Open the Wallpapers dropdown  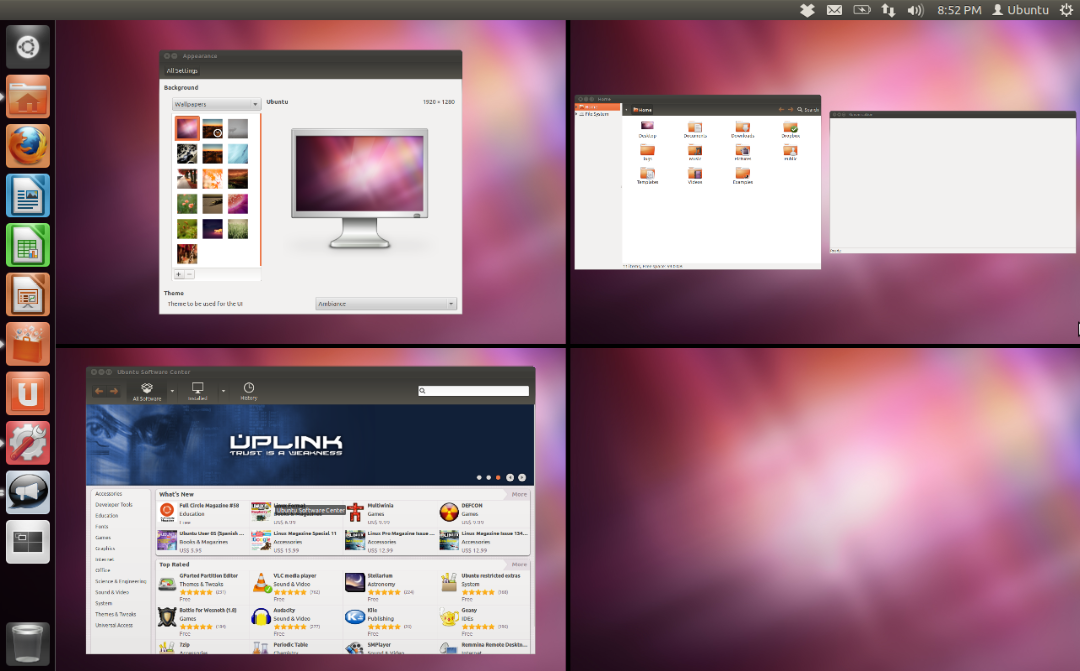216,104
